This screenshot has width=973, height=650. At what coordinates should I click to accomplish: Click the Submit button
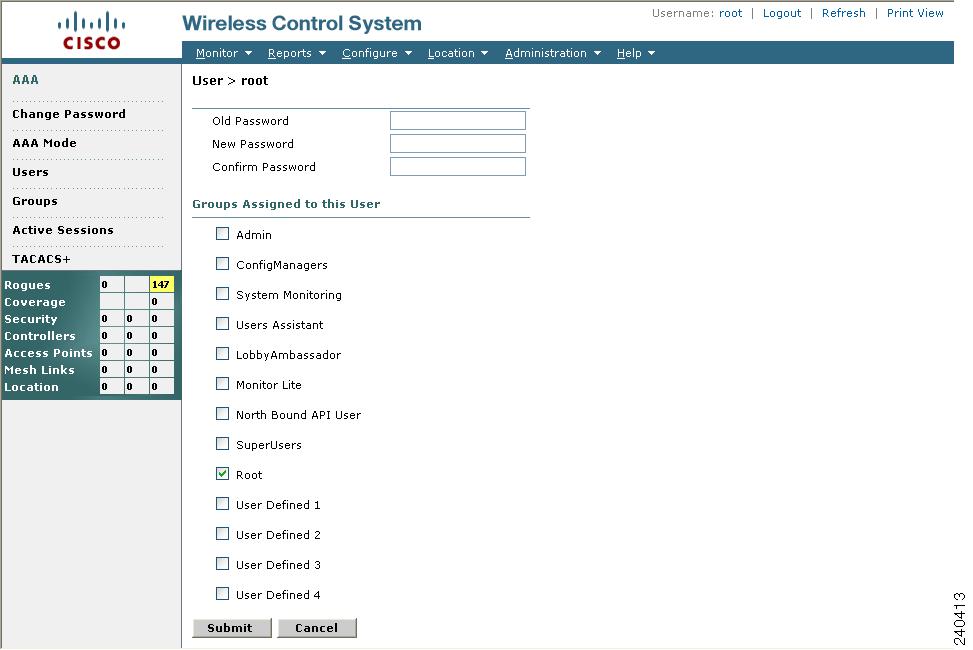(x=231, y=628)
